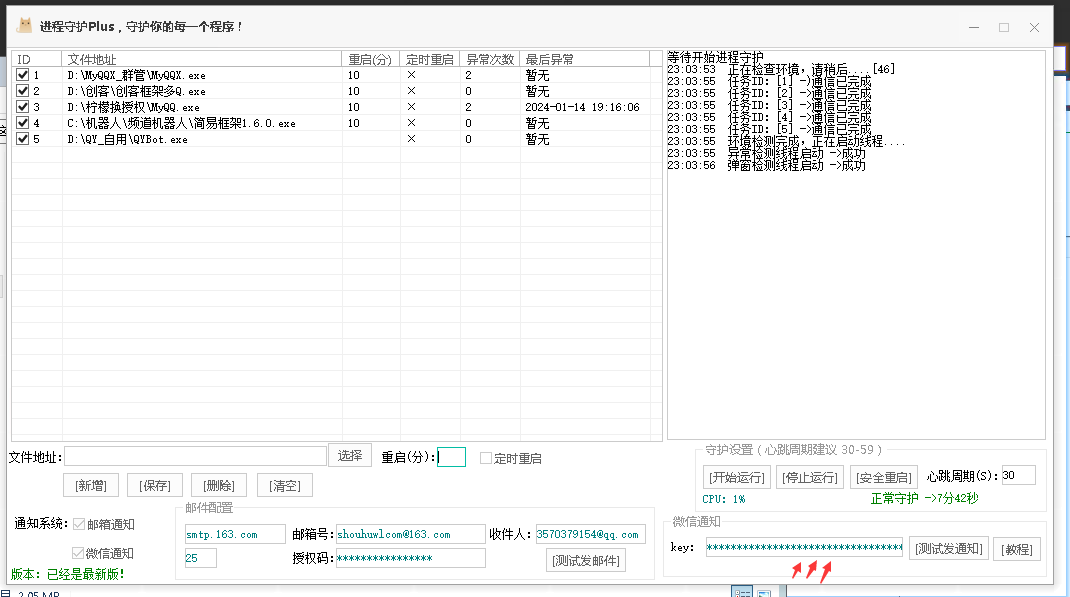Maximize the 进程守护Plus window

click(1004, 27)
